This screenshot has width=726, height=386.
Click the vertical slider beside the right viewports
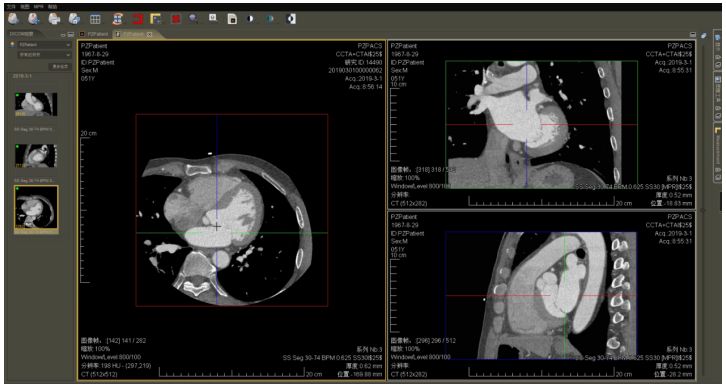[704, 210]
